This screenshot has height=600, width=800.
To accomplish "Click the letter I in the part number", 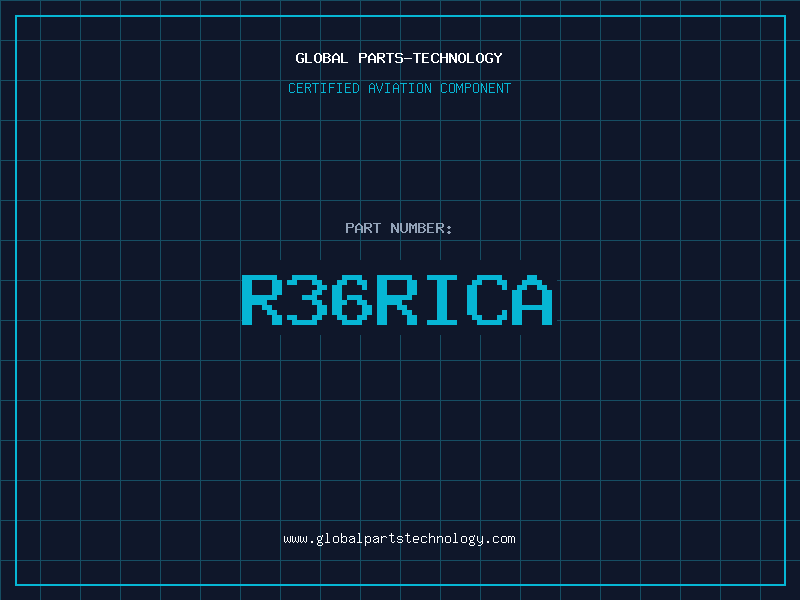I will tap(441, 300).
